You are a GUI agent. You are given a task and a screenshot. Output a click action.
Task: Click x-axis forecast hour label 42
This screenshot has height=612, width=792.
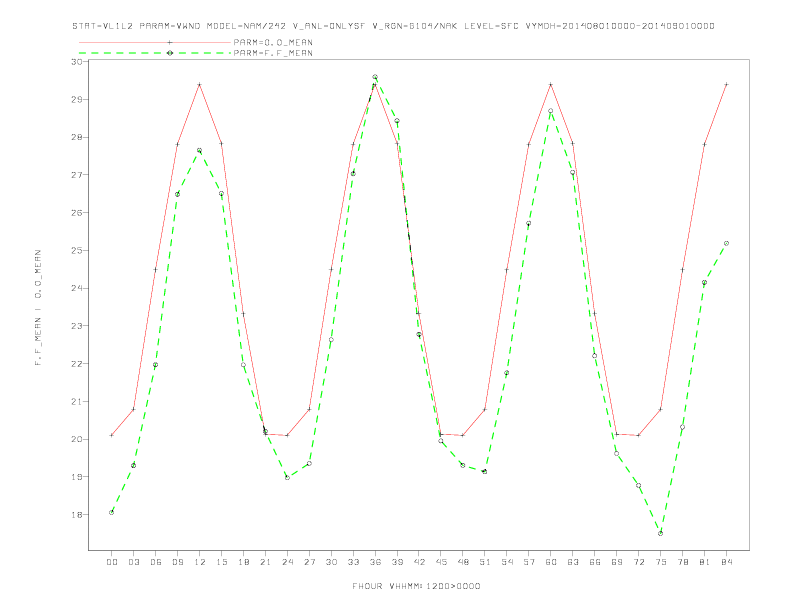click(419, 562)
